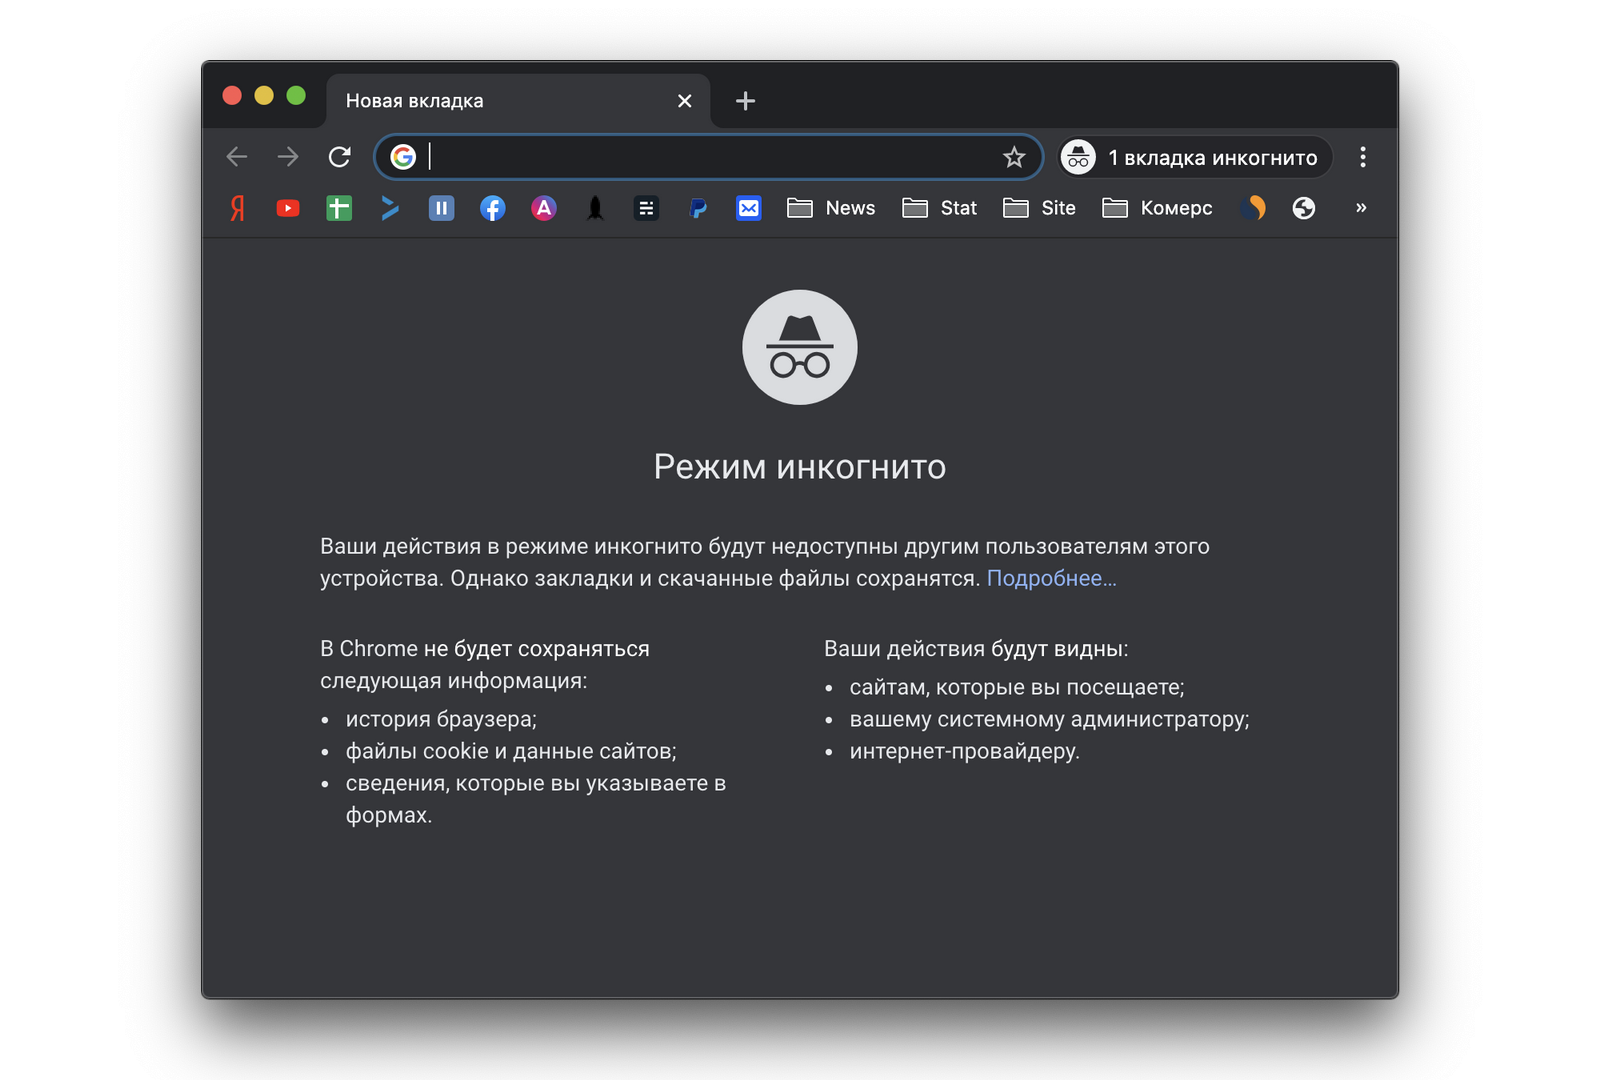
Task: Open the Подробнее… link
Action: 1052,578
